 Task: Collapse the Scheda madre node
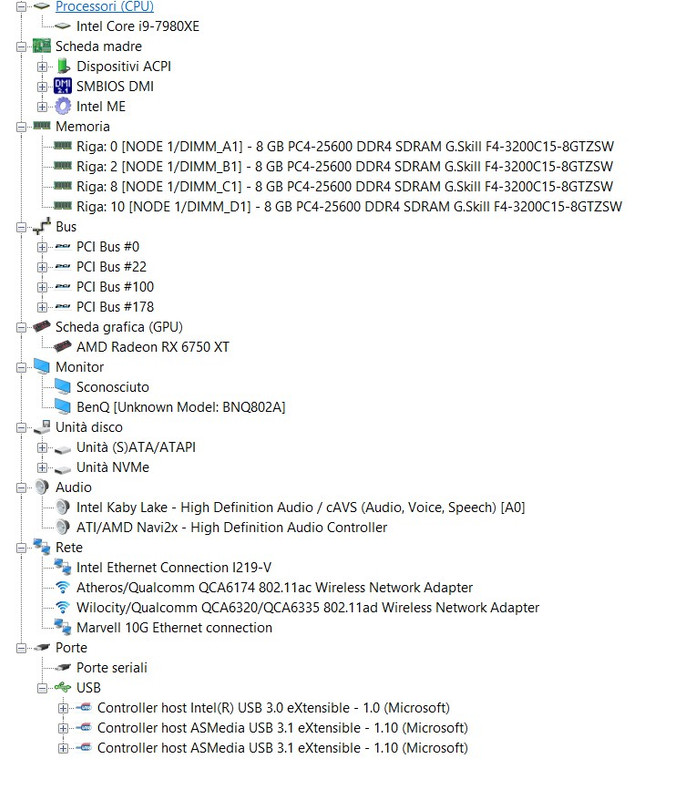pyautogui.click(x=21, y=46)
